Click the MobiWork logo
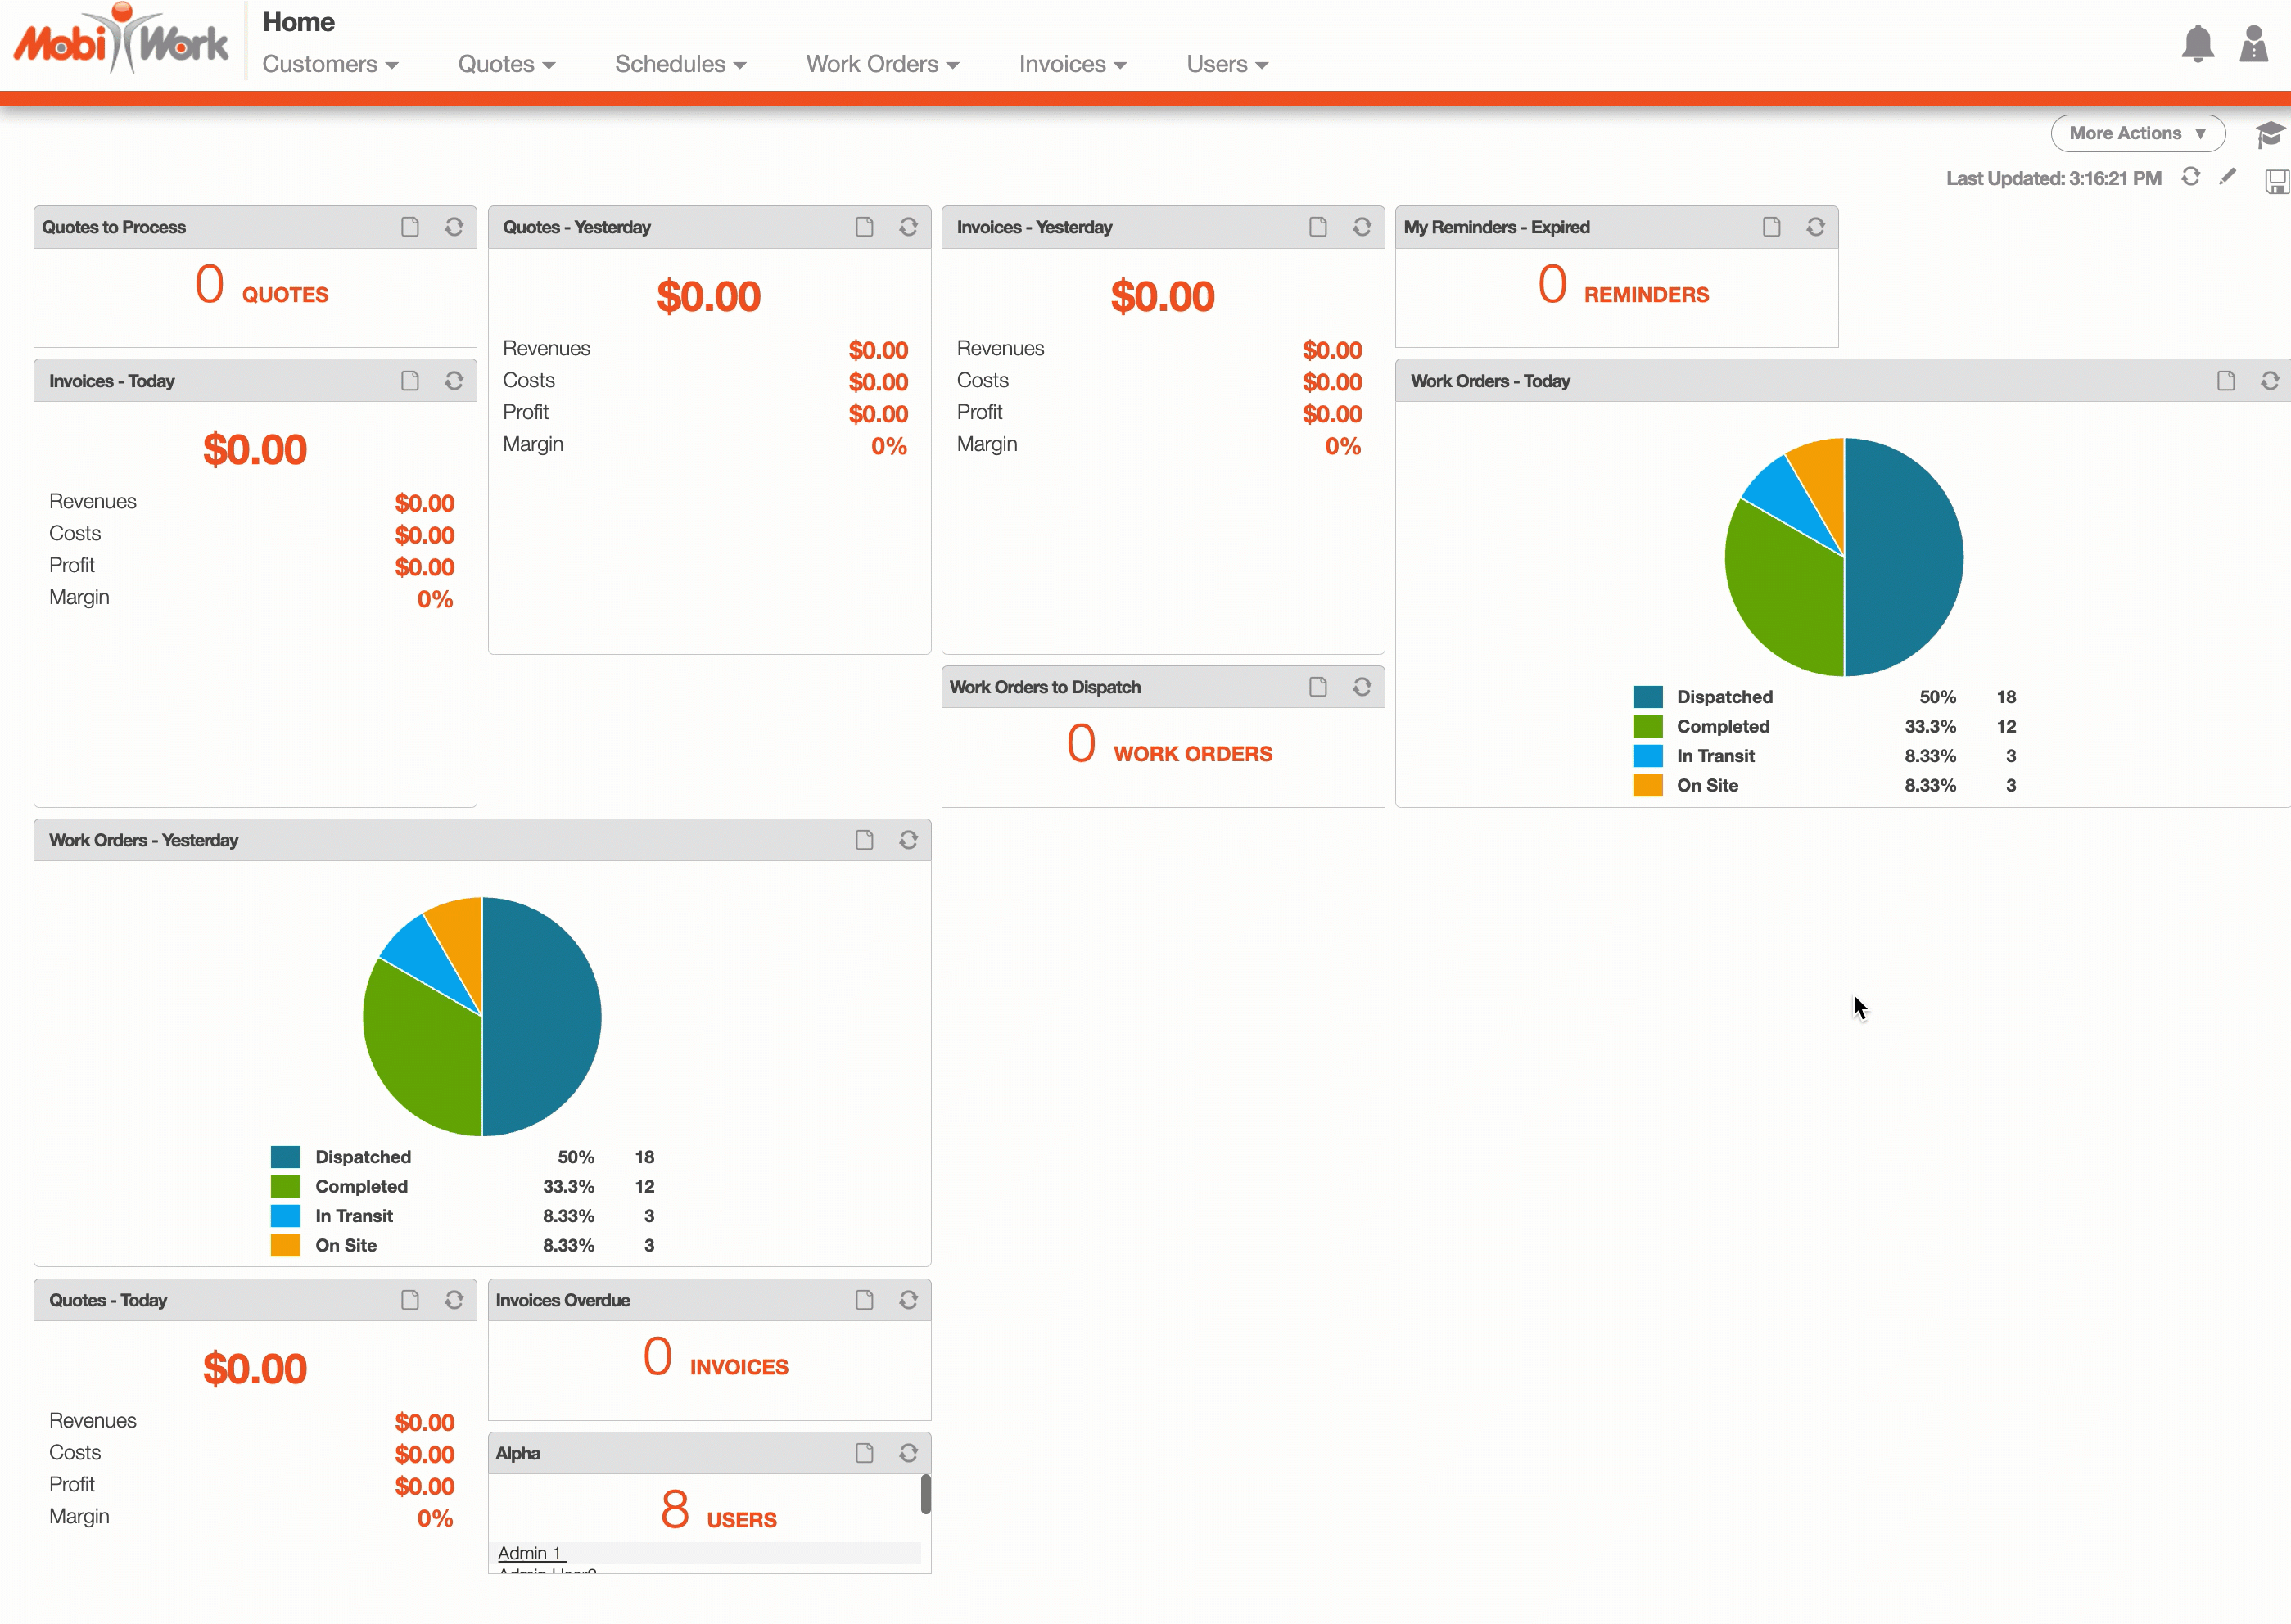This screenshot has height=1624, width=2291. point(121,42)
